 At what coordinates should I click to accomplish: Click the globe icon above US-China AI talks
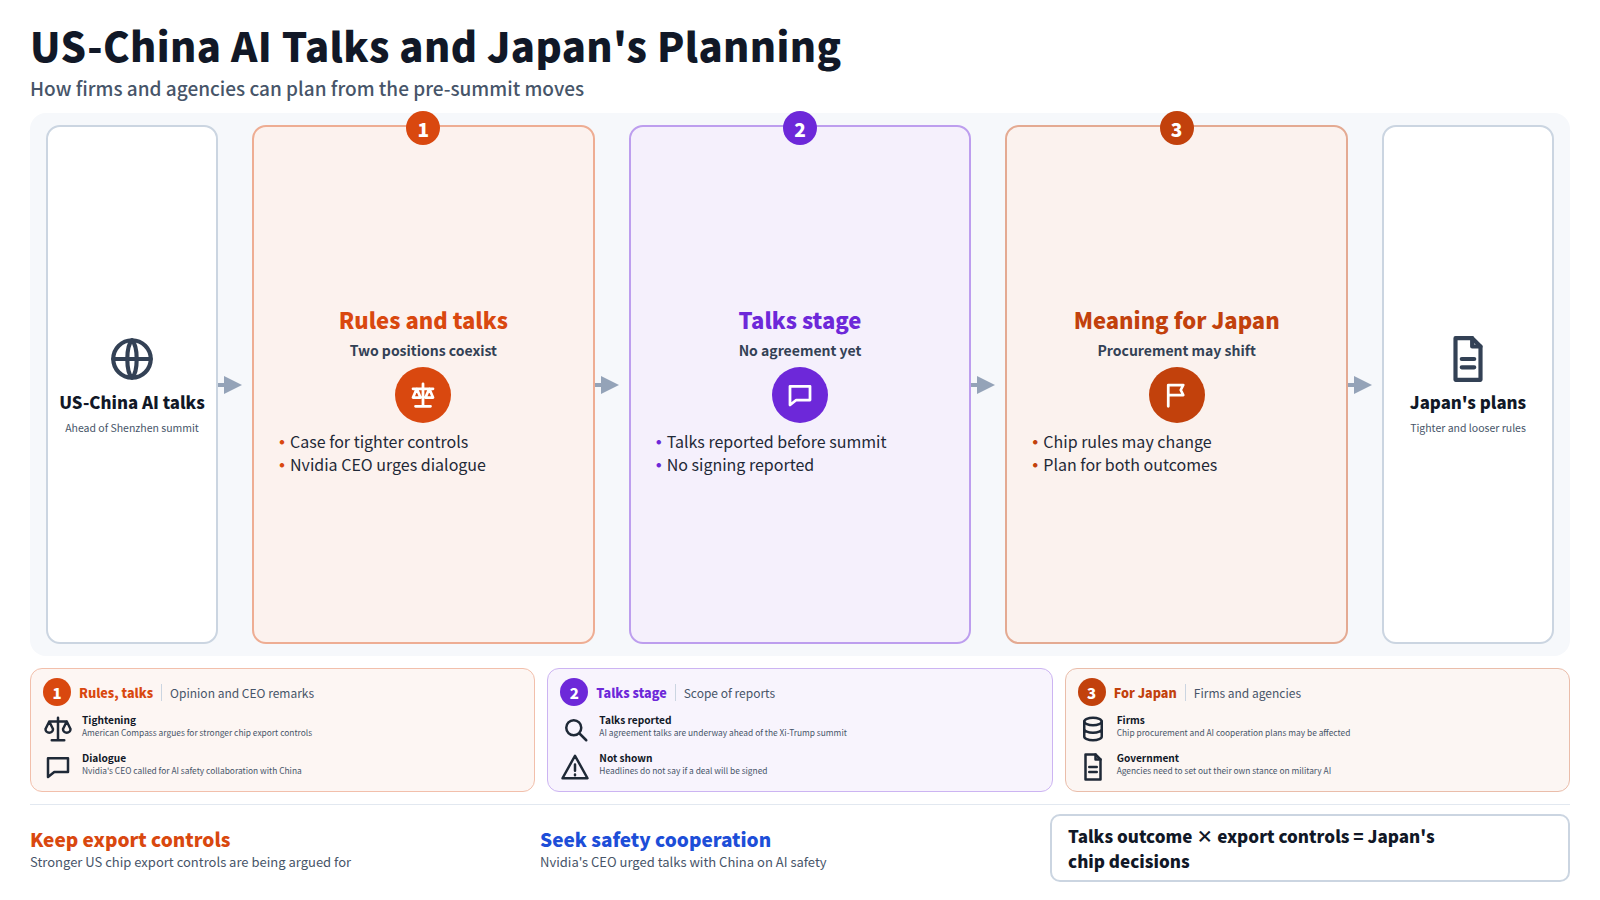tap(132, 359)
